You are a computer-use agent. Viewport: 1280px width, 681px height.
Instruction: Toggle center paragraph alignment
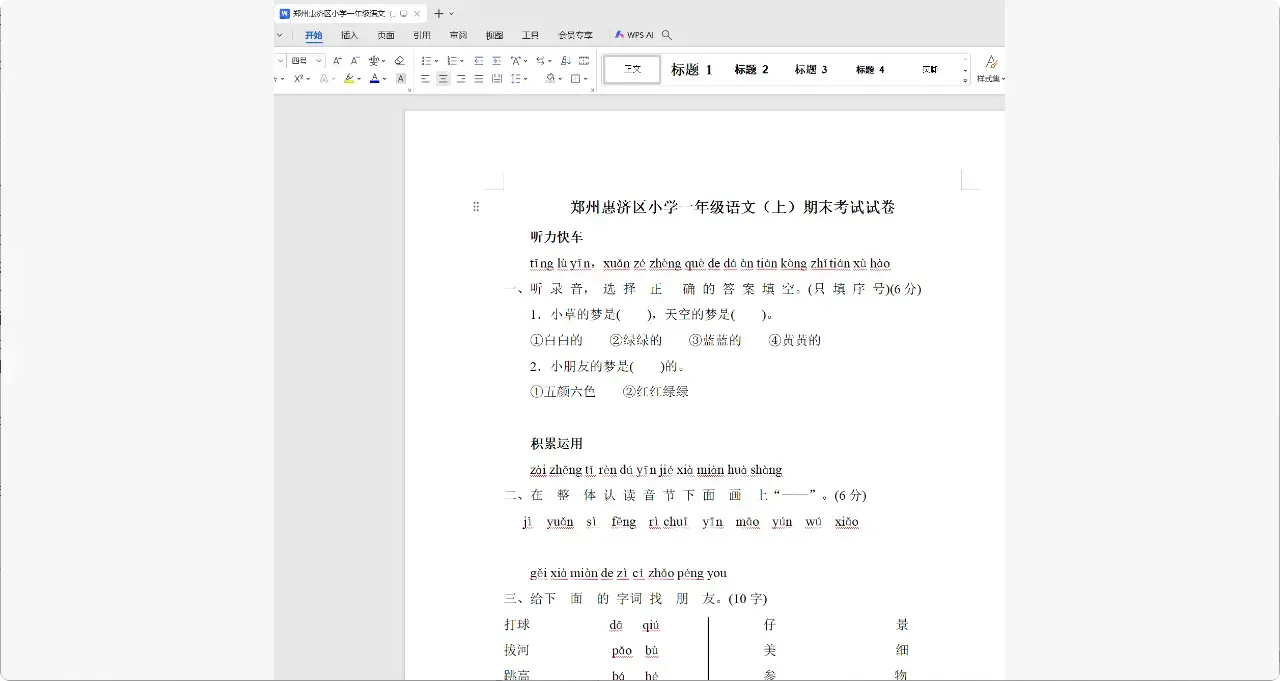pyautogui.click(x=442, y=79)
